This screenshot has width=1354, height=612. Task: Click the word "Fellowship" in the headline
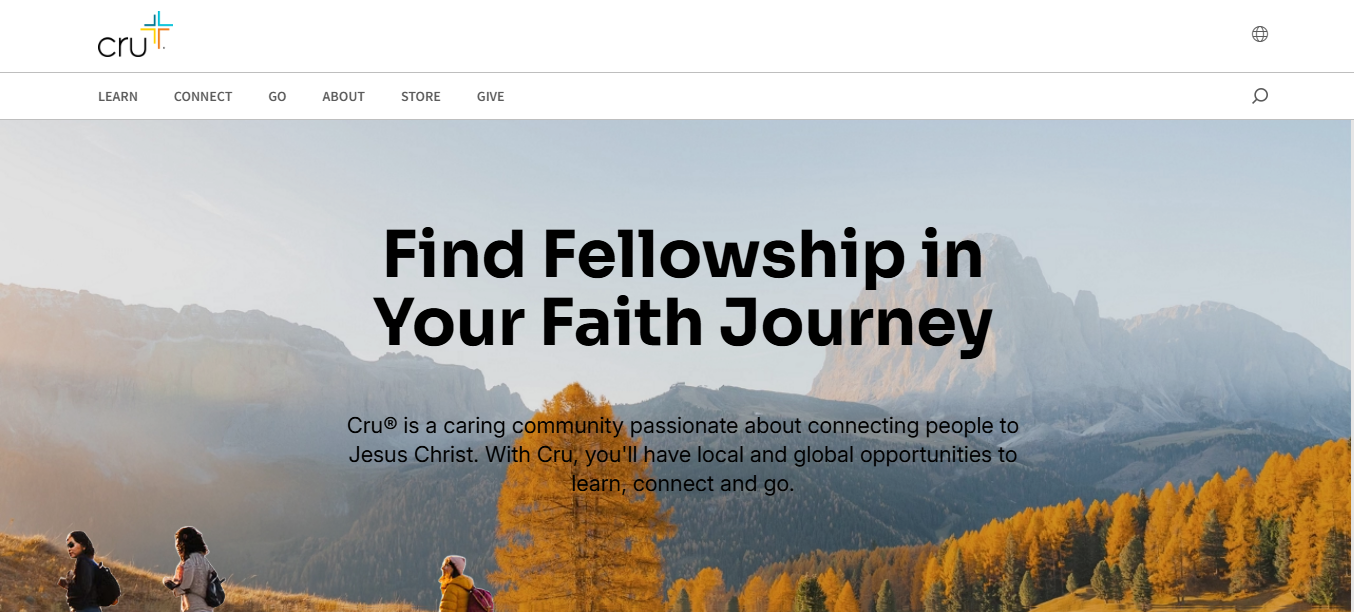pos(723,255)
